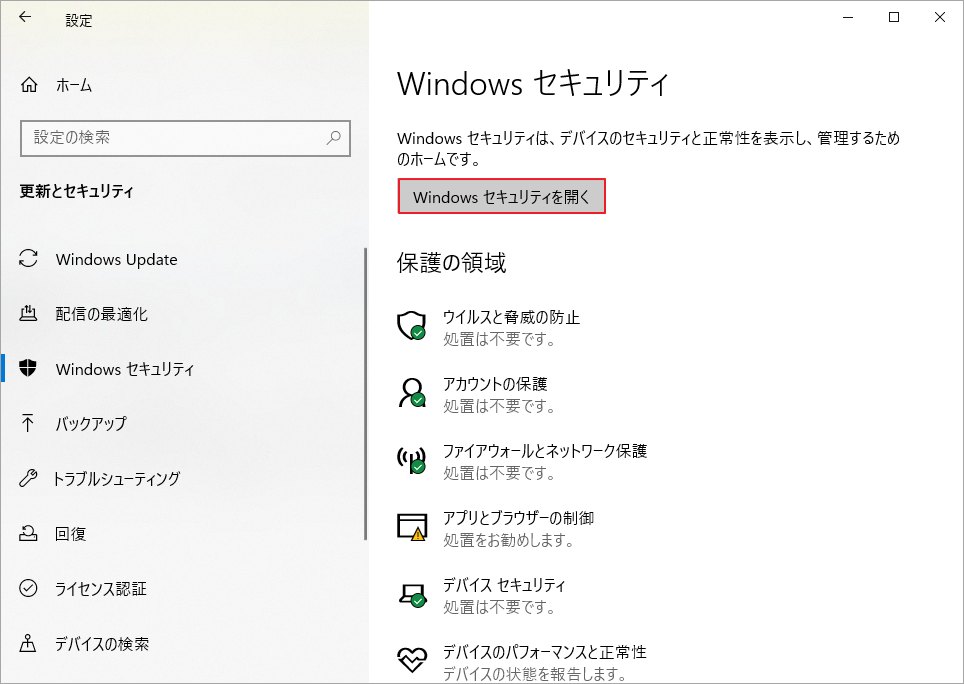Click the ライセンス認証 activation icon
This screenshot has height=684, width=964.
(30, 589)
